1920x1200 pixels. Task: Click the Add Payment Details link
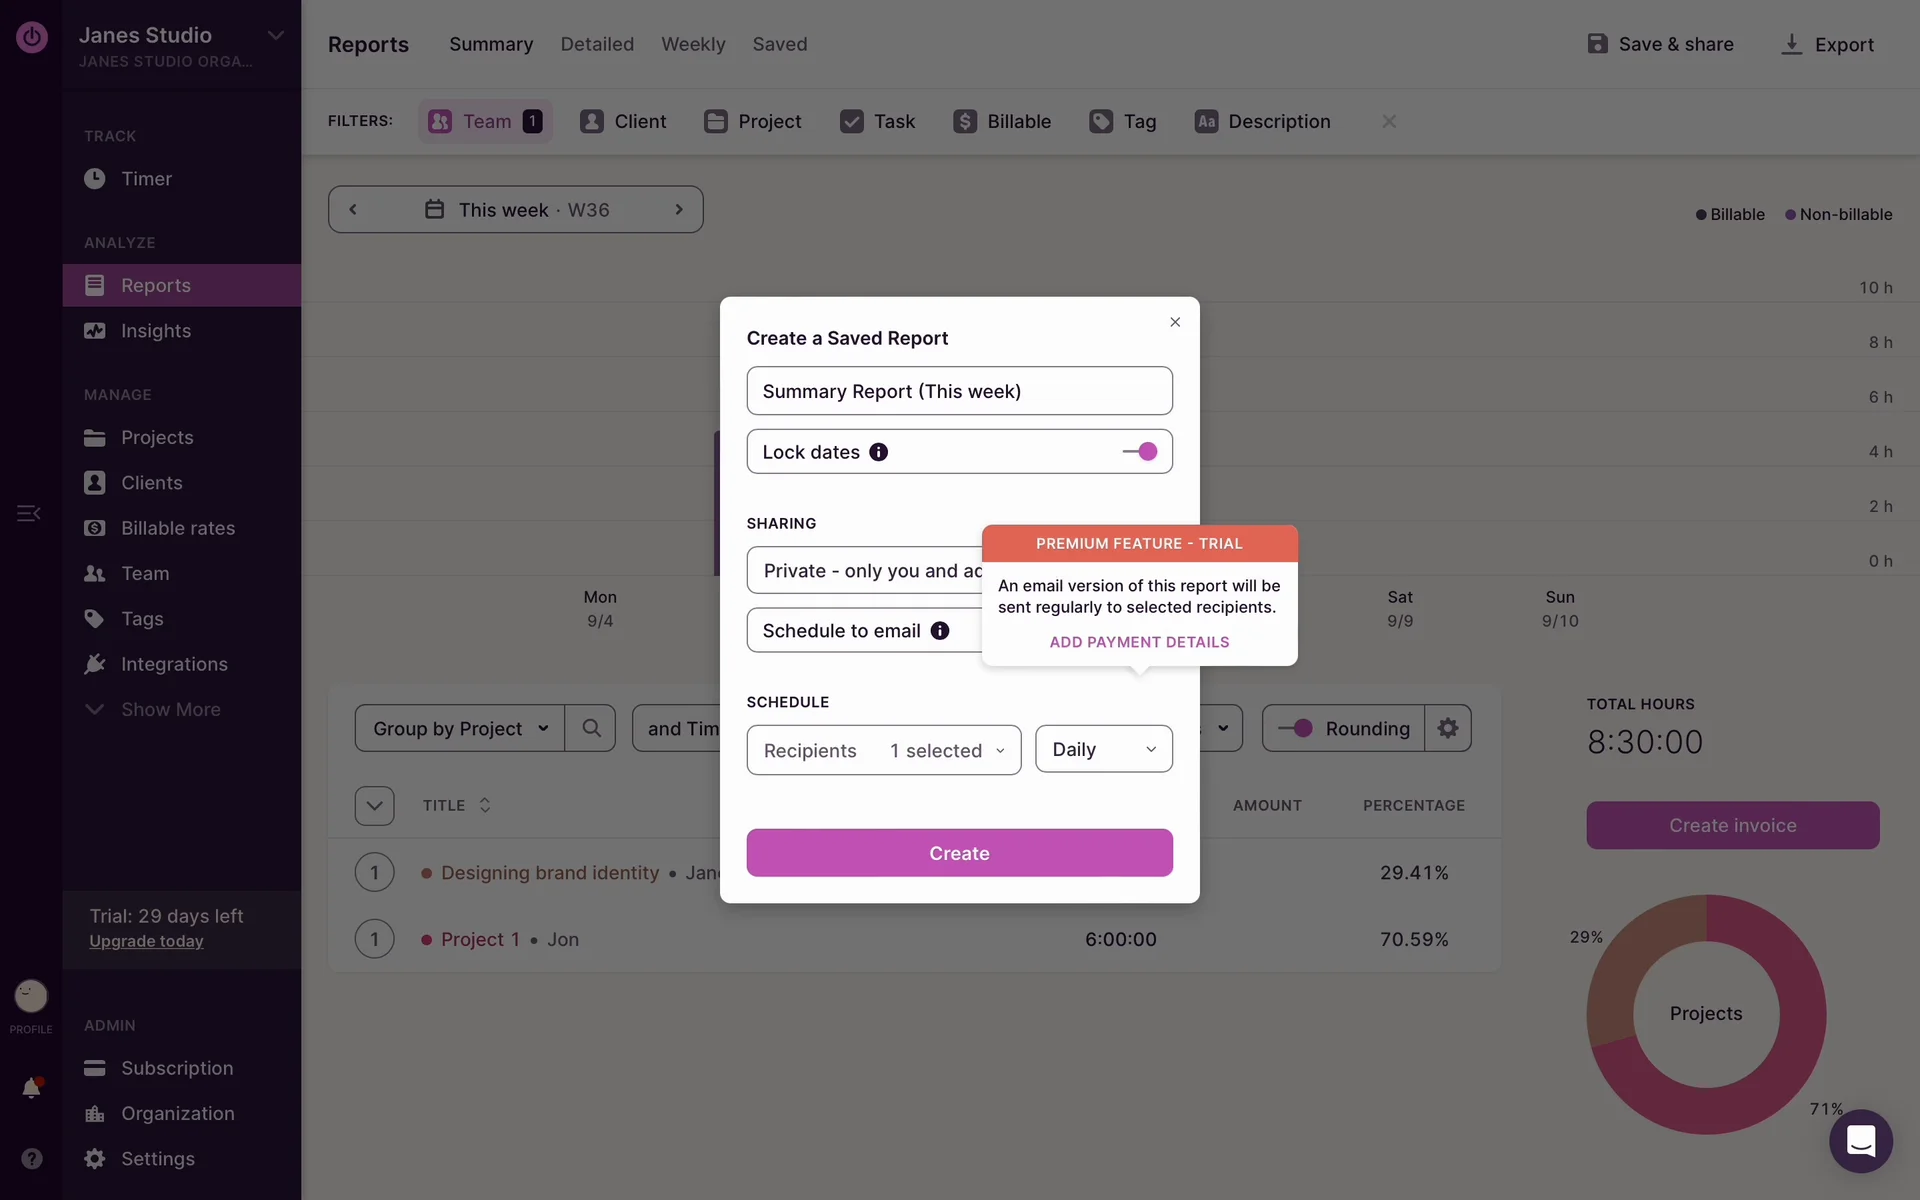pyautogui.click(x=1139, y=642)
